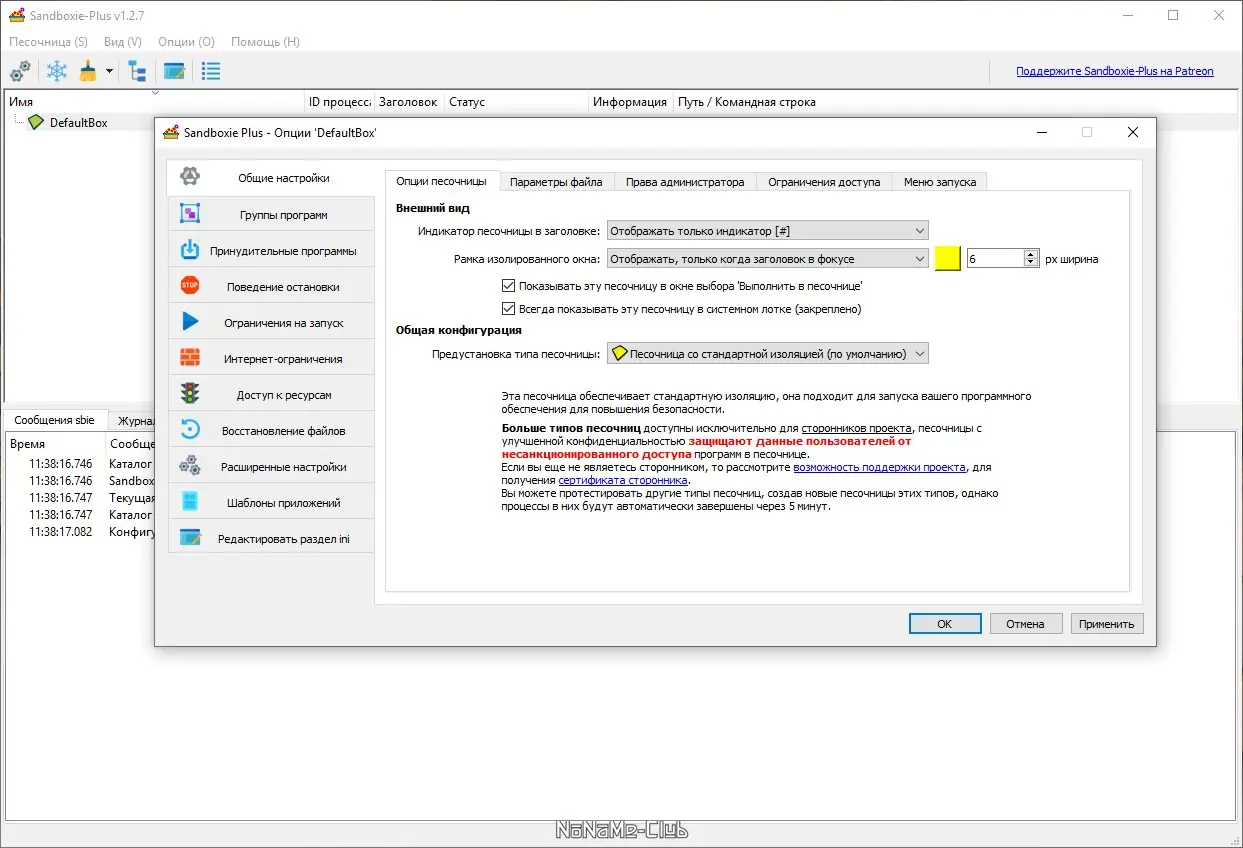Viewport: 1243px width, 848px height.
Task: Increase border width with stepper up arrow
Action: click(x=1031, y=254)
